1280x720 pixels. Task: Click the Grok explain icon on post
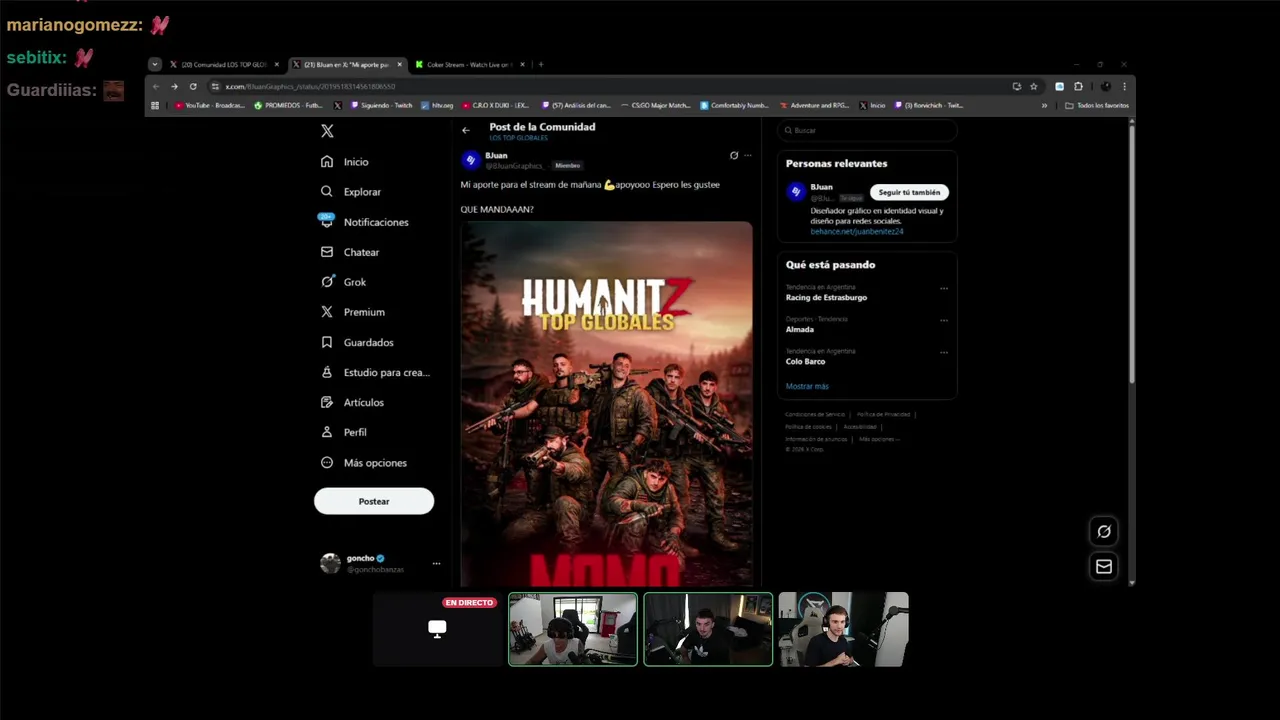coord(734,155)
